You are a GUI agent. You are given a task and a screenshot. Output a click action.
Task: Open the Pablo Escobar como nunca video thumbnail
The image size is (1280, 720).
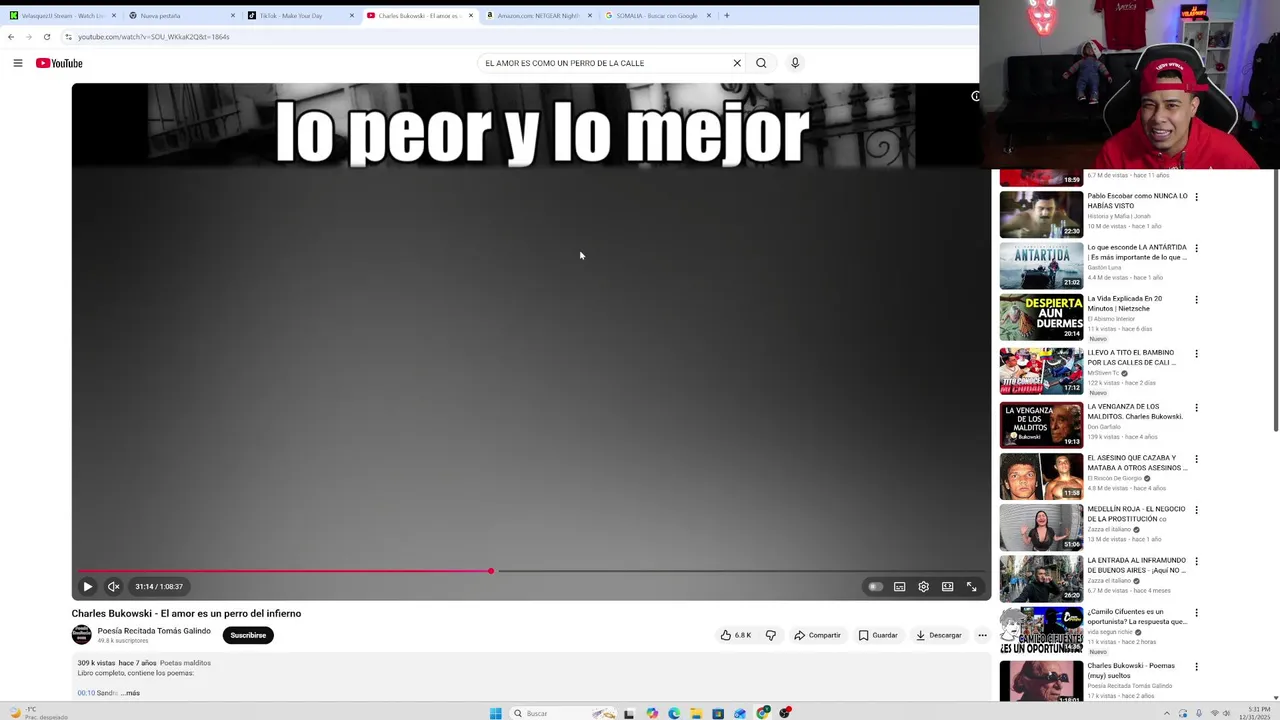[1041, 213]
